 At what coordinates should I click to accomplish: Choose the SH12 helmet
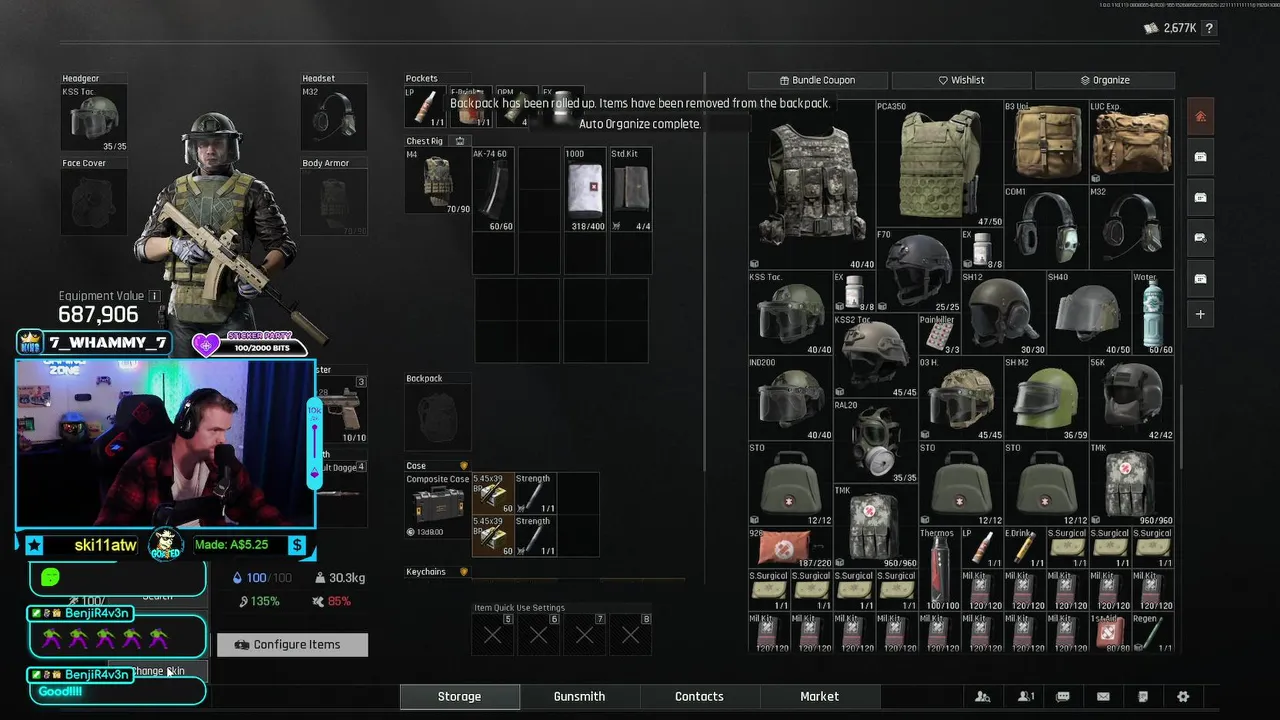[1004, 313]
